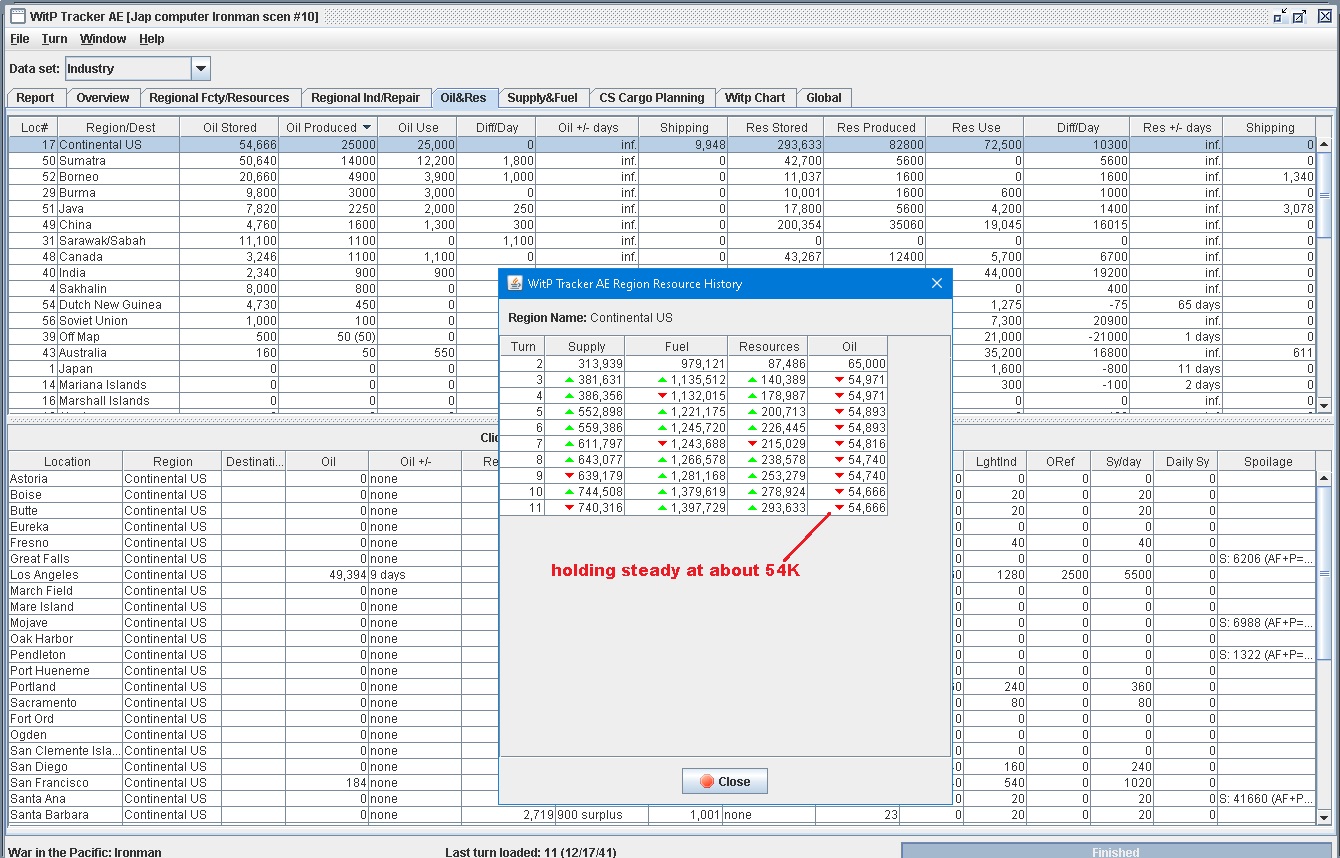
Task: Select the Burma region row
Action: (663, 193)
